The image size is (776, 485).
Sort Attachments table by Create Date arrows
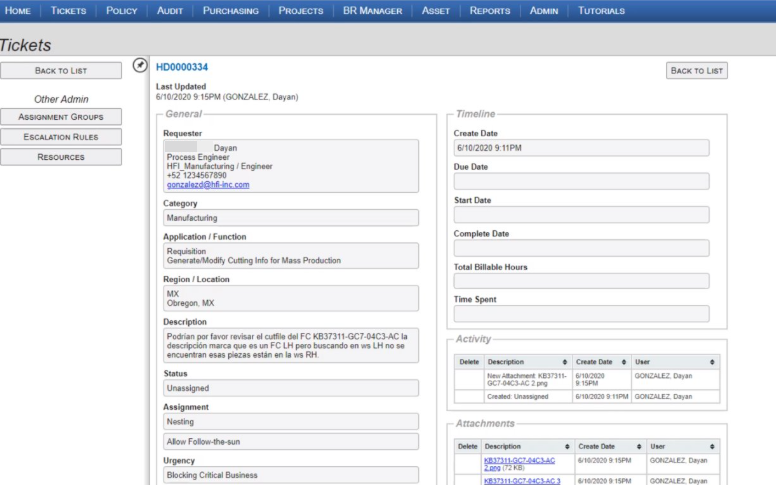[636, 446]
